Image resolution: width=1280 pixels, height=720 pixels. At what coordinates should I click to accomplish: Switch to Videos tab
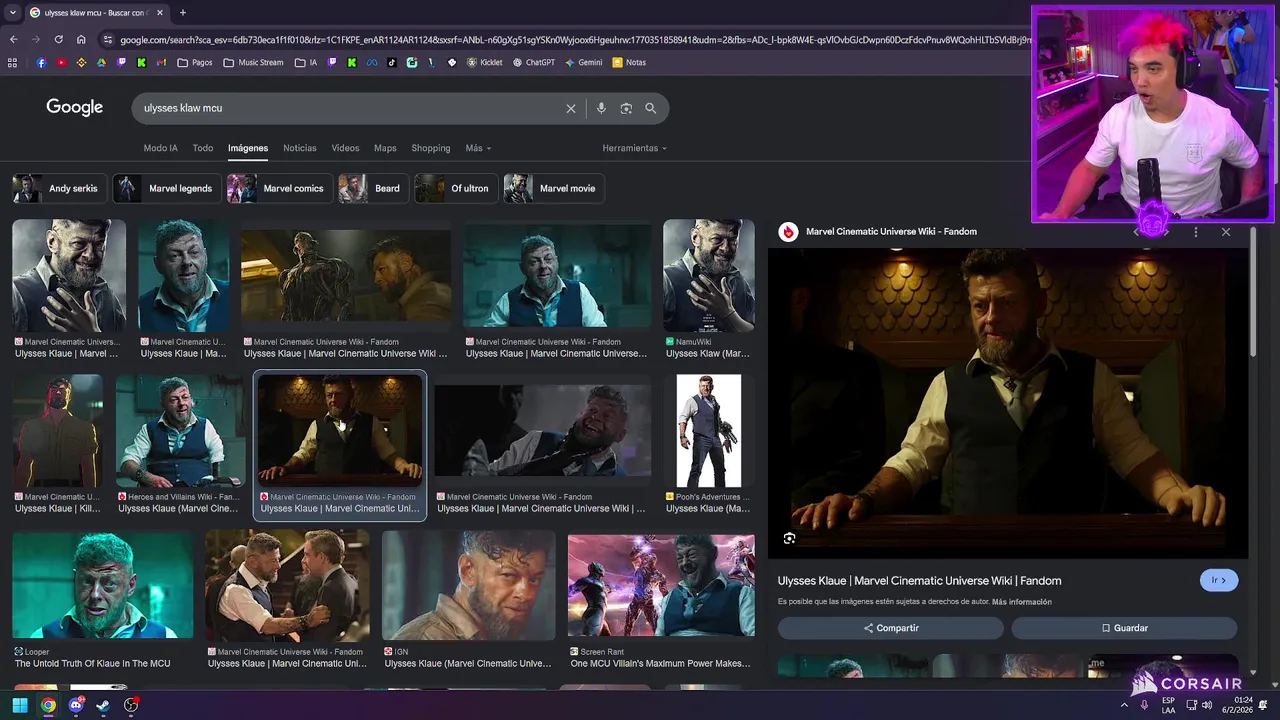345,148
